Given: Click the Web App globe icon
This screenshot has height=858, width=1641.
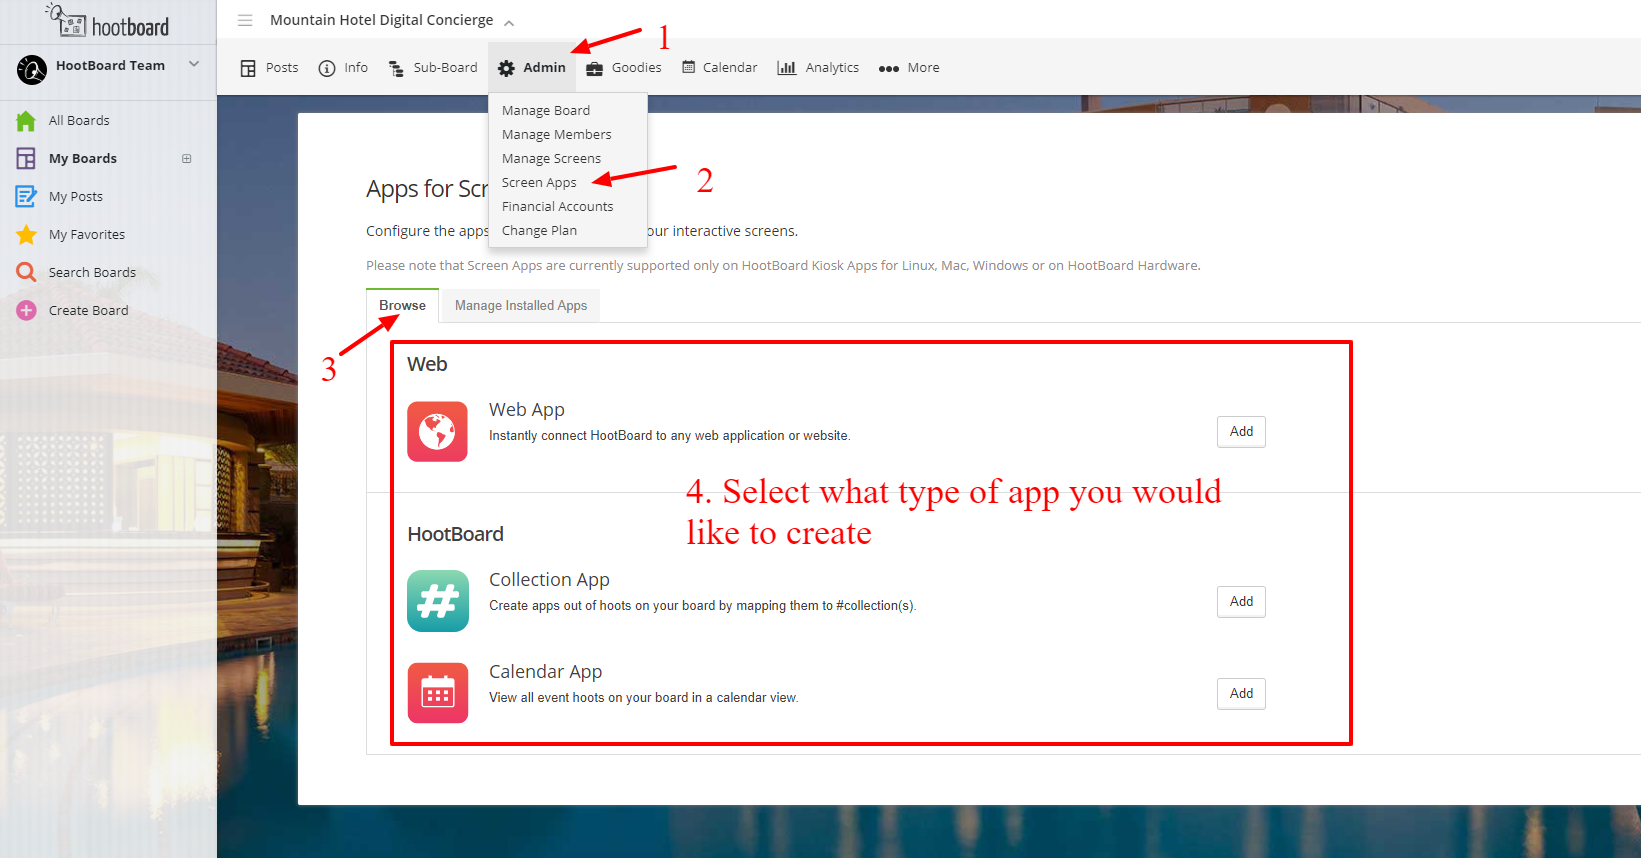Looking at the screenshot, I should (437, 432).
